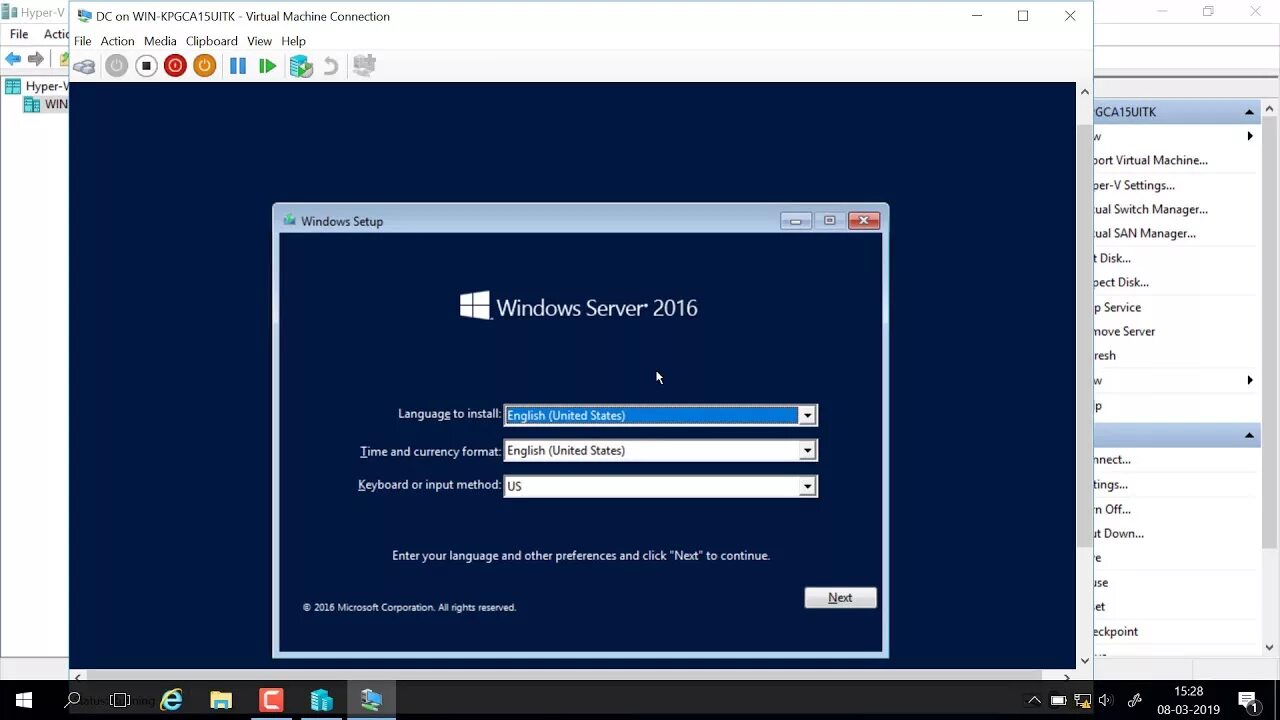1280x720 pixels.
Task: Click Checkpoint in VM actions
Action: [1116, 631]
